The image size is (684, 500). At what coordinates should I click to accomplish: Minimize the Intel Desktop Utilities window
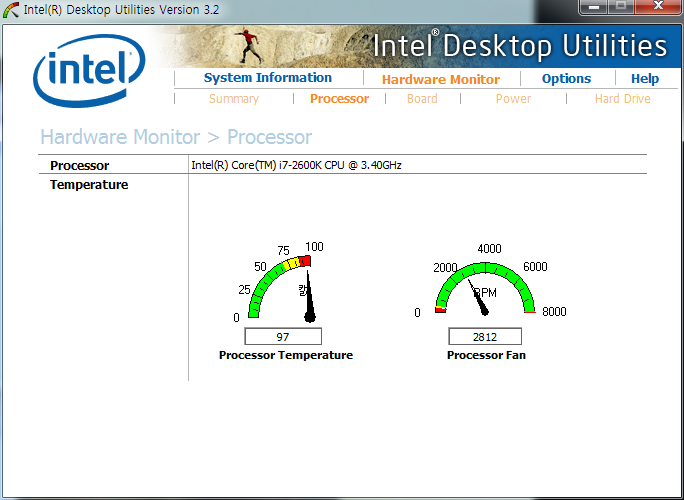(593, 7)
